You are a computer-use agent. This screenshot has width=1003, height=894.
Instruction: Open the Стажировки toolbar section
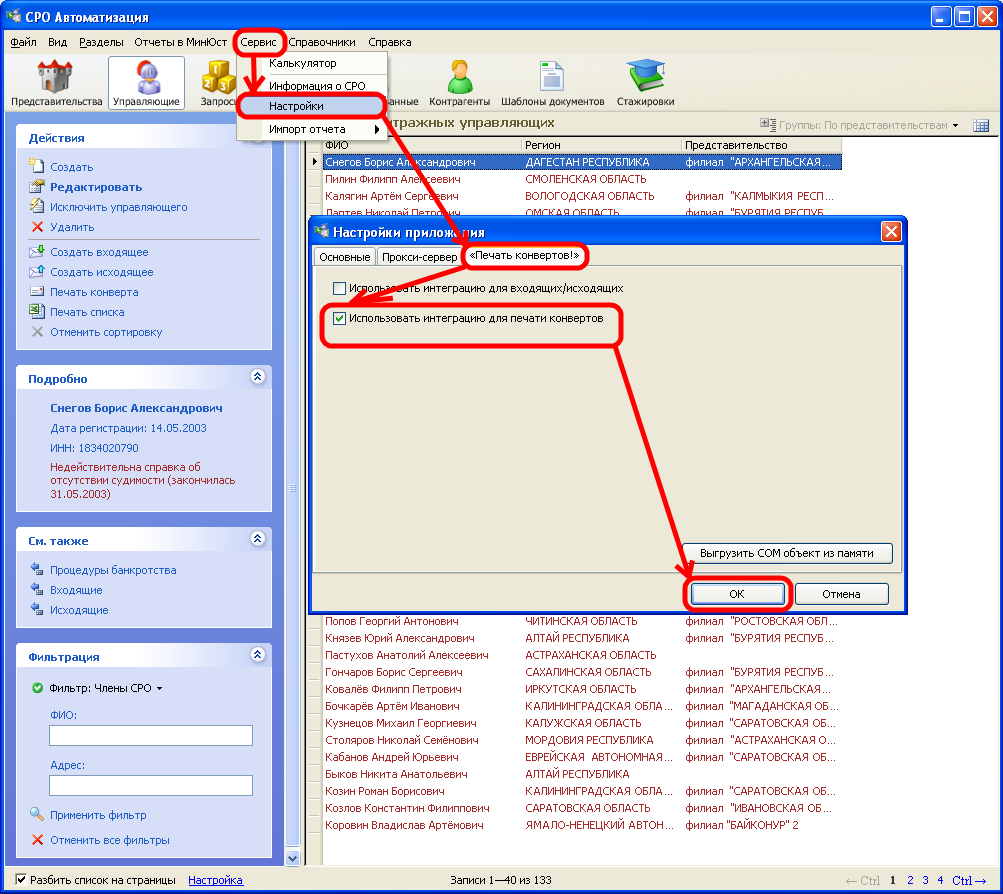click(x=645, y=83)
